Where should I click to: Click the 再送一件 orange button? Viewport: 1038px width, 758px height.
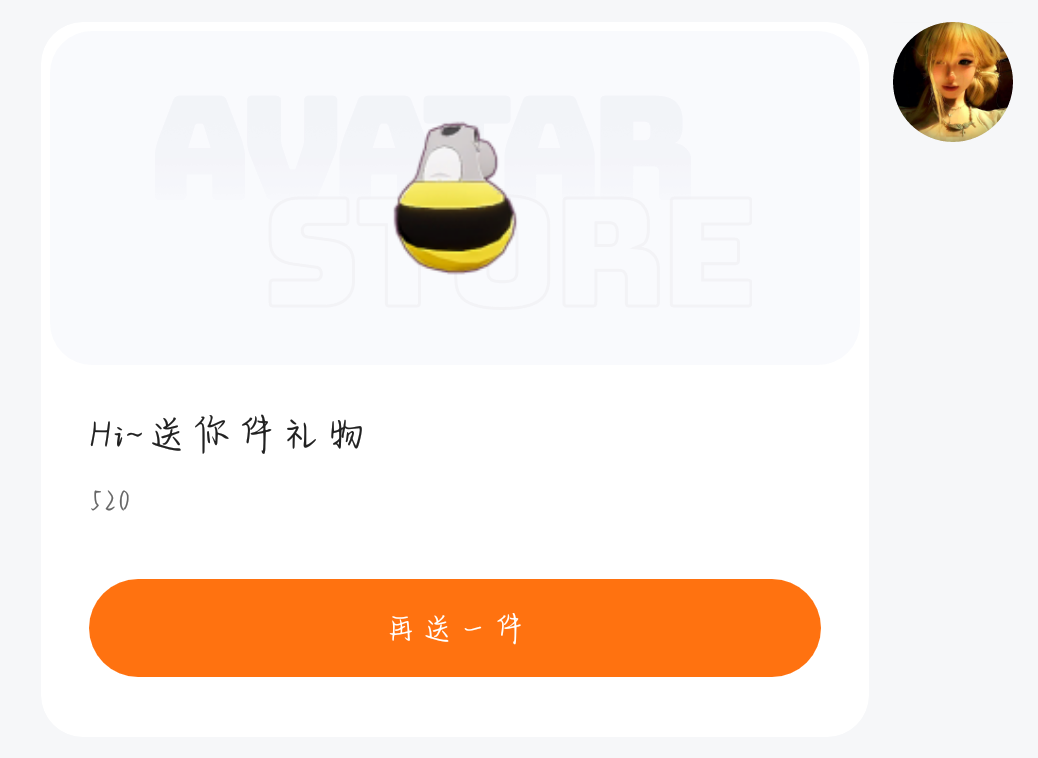[455, 628]
